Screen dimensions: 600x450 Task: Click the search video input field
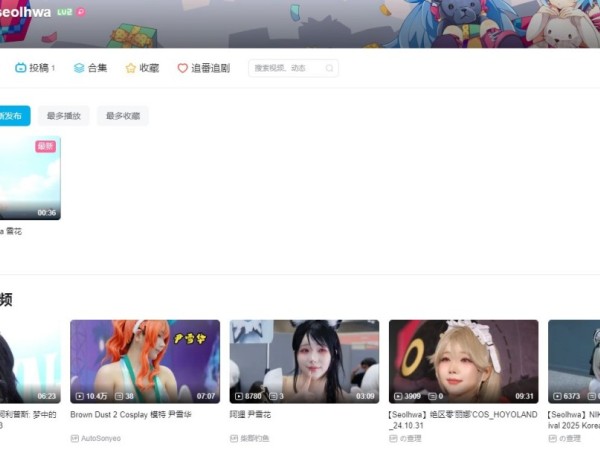(293, 68)
